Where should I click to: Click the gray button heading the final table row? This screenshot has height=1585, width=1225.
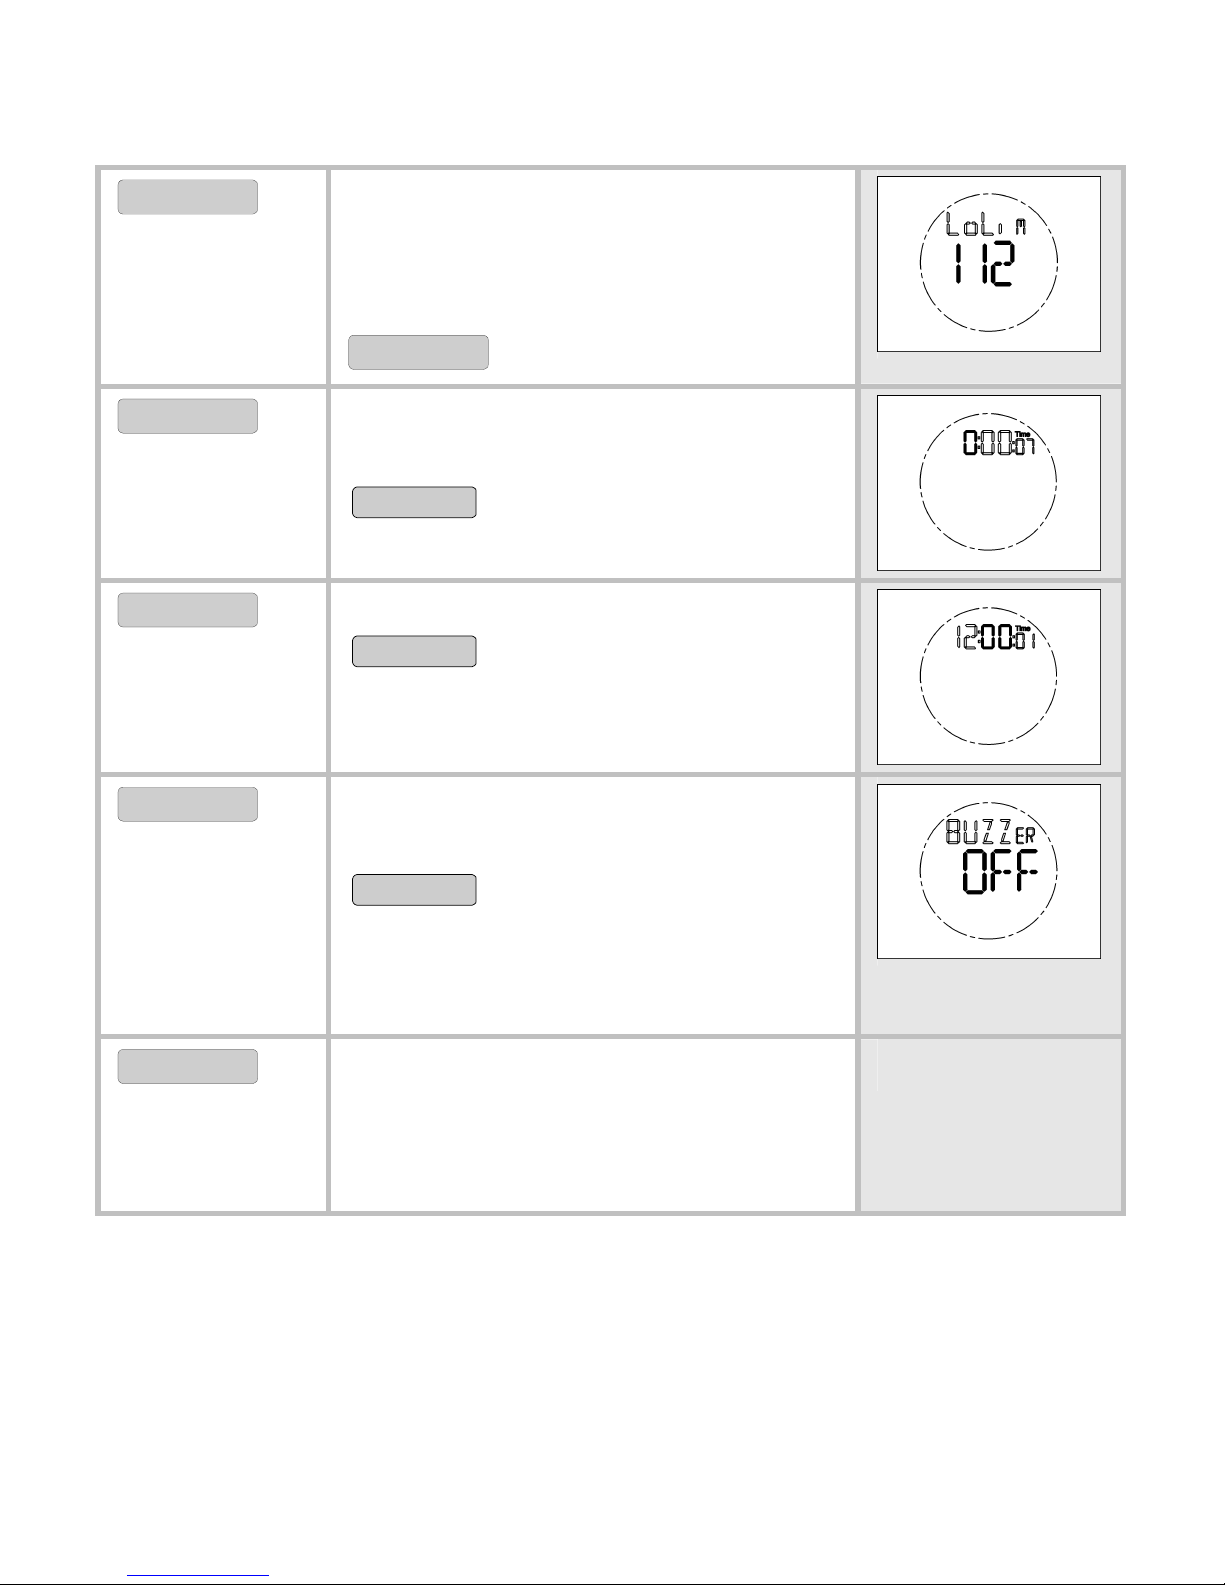click(x=188, y=1066)
